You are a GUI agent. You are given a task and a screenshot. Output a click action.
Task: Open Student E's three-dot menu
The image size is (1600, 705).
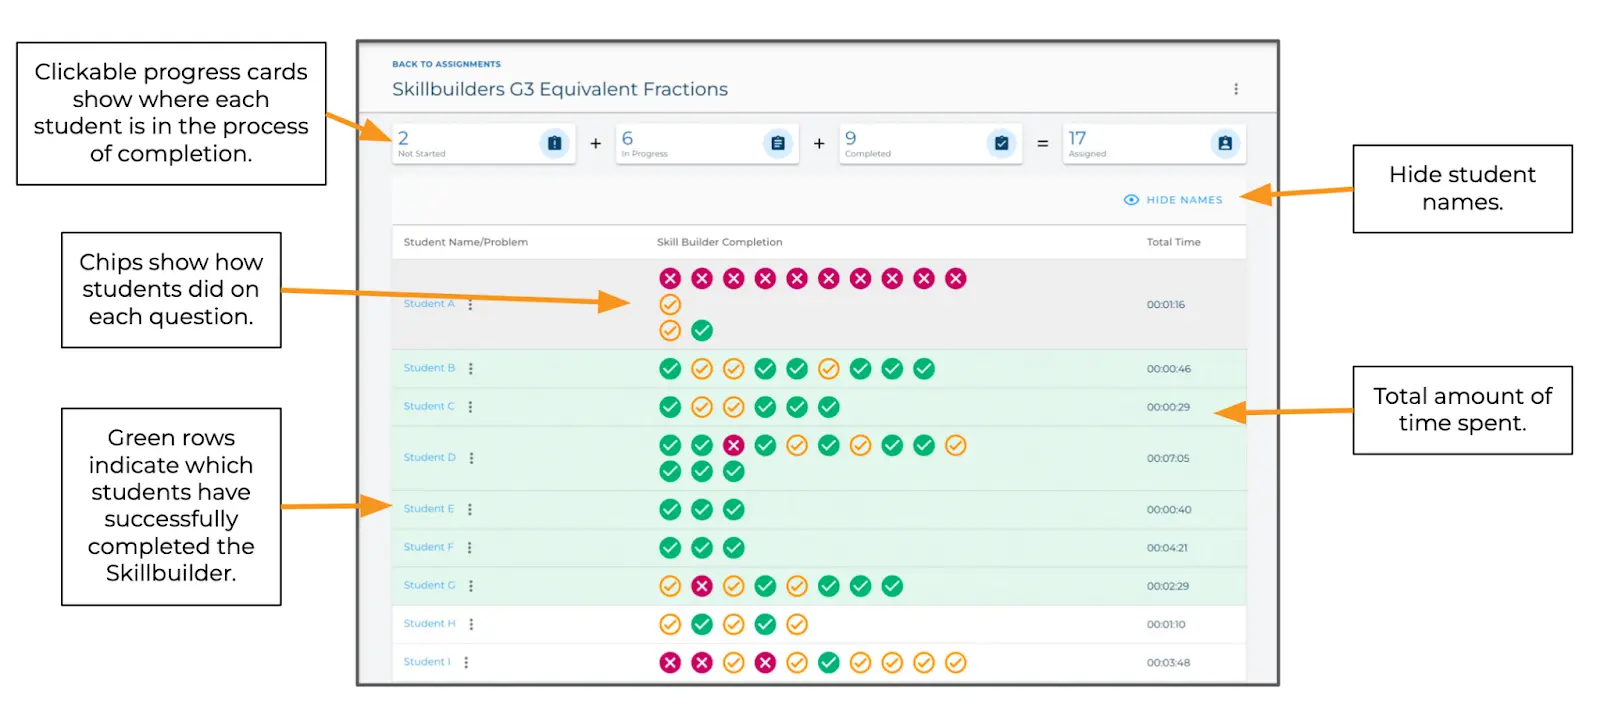[x=470, y=510]
